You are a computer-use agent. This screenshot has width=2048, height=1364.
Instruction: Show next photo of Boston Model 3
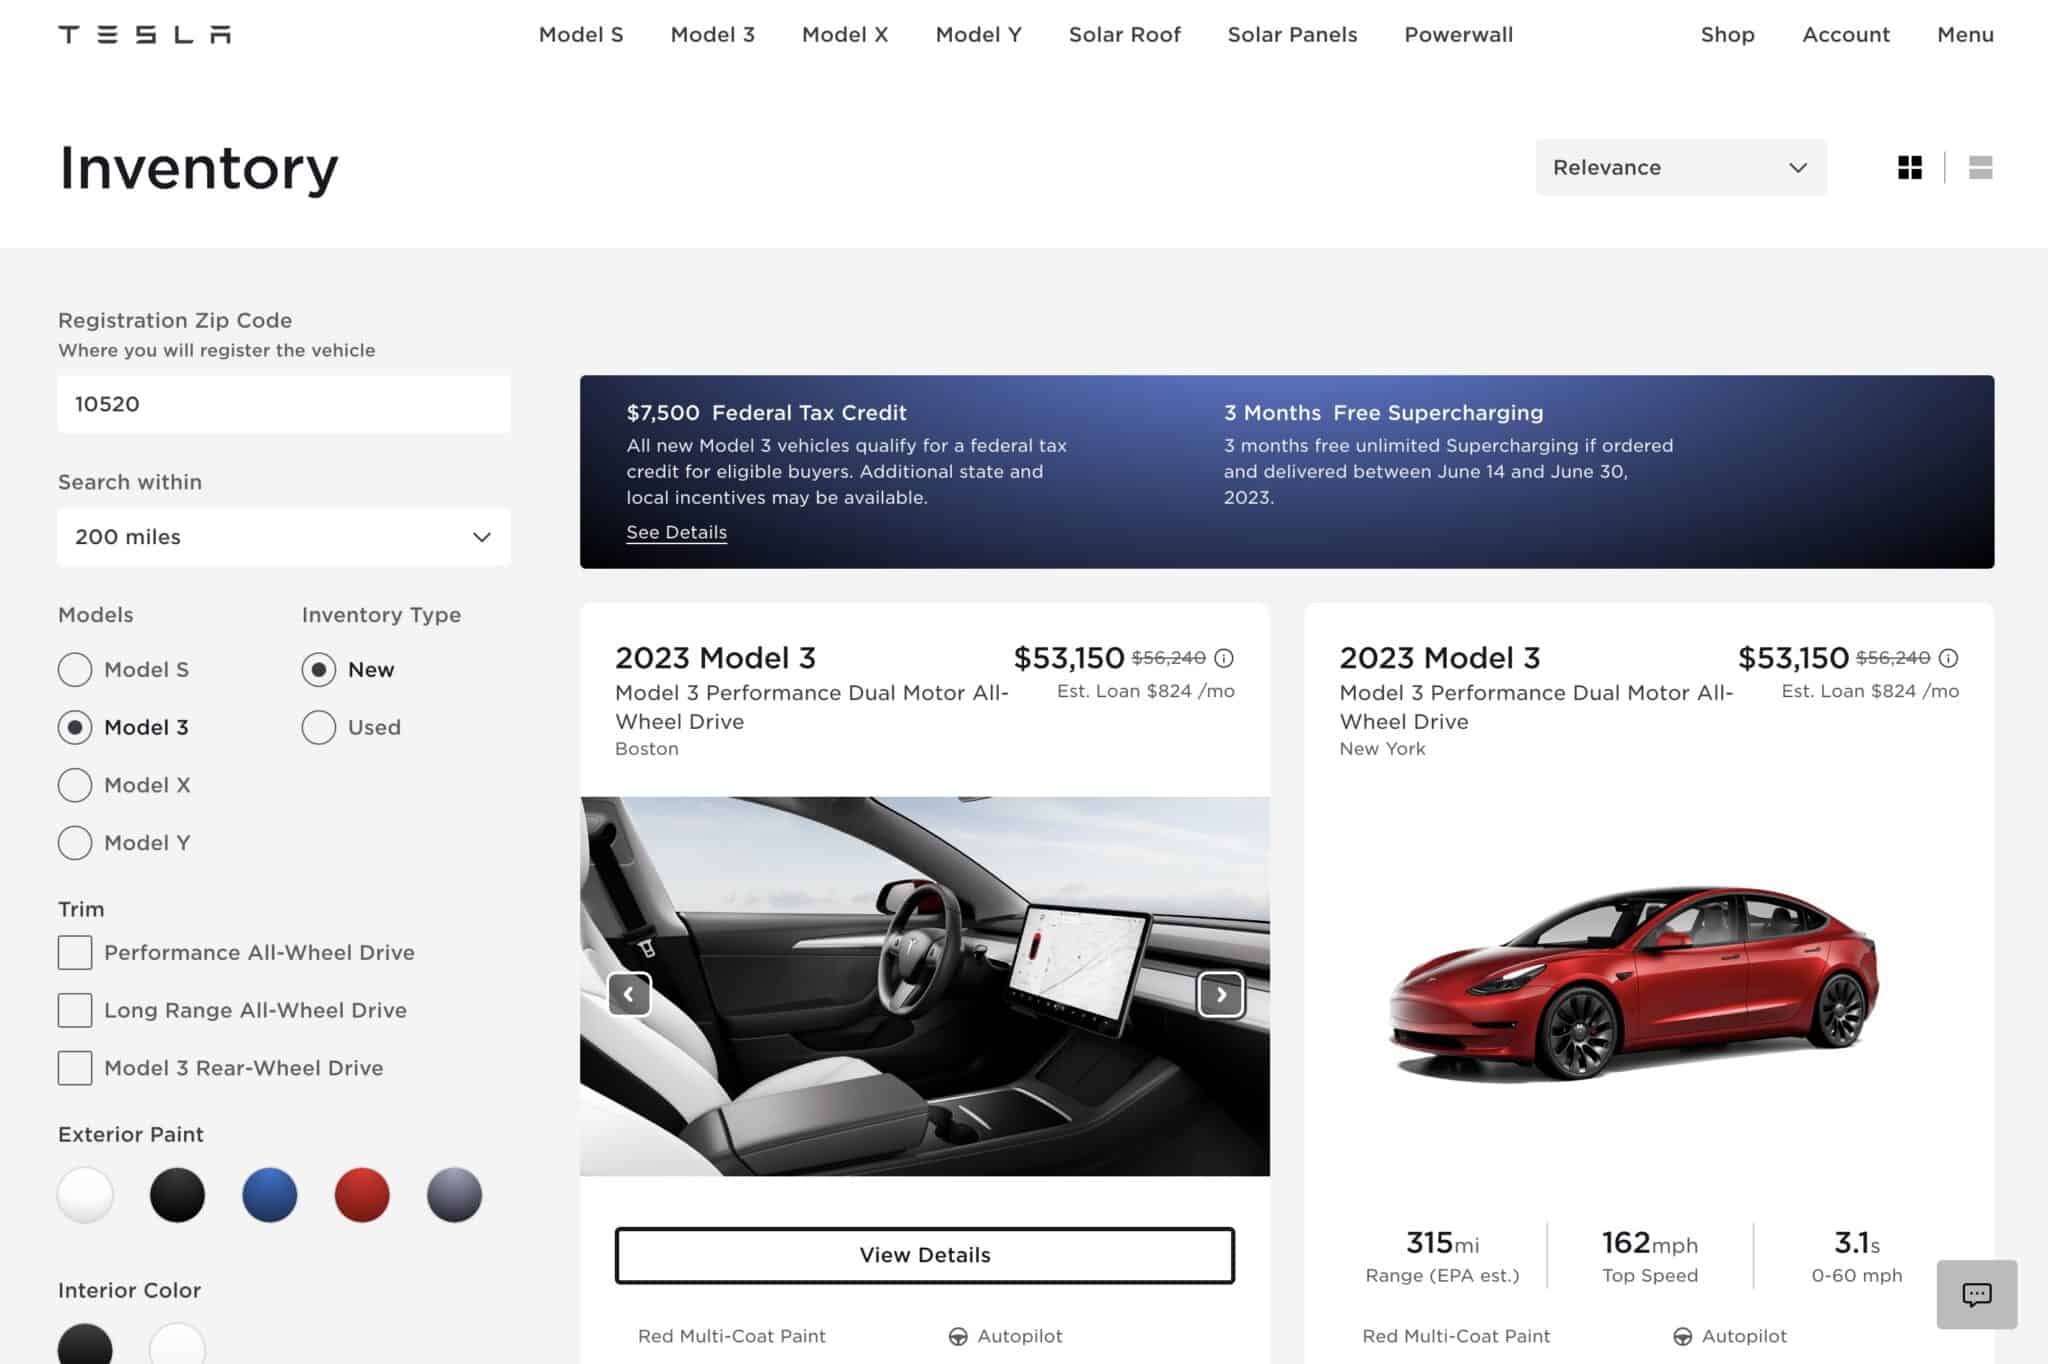pyautogui.click(x=1221, y=994)
